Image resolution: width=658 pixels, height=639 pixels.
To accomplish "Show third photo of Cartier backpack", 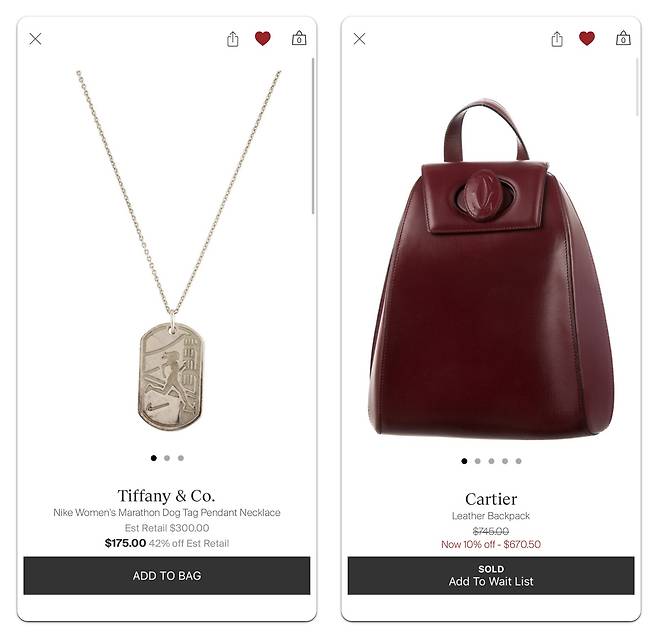I will (491, 461).
